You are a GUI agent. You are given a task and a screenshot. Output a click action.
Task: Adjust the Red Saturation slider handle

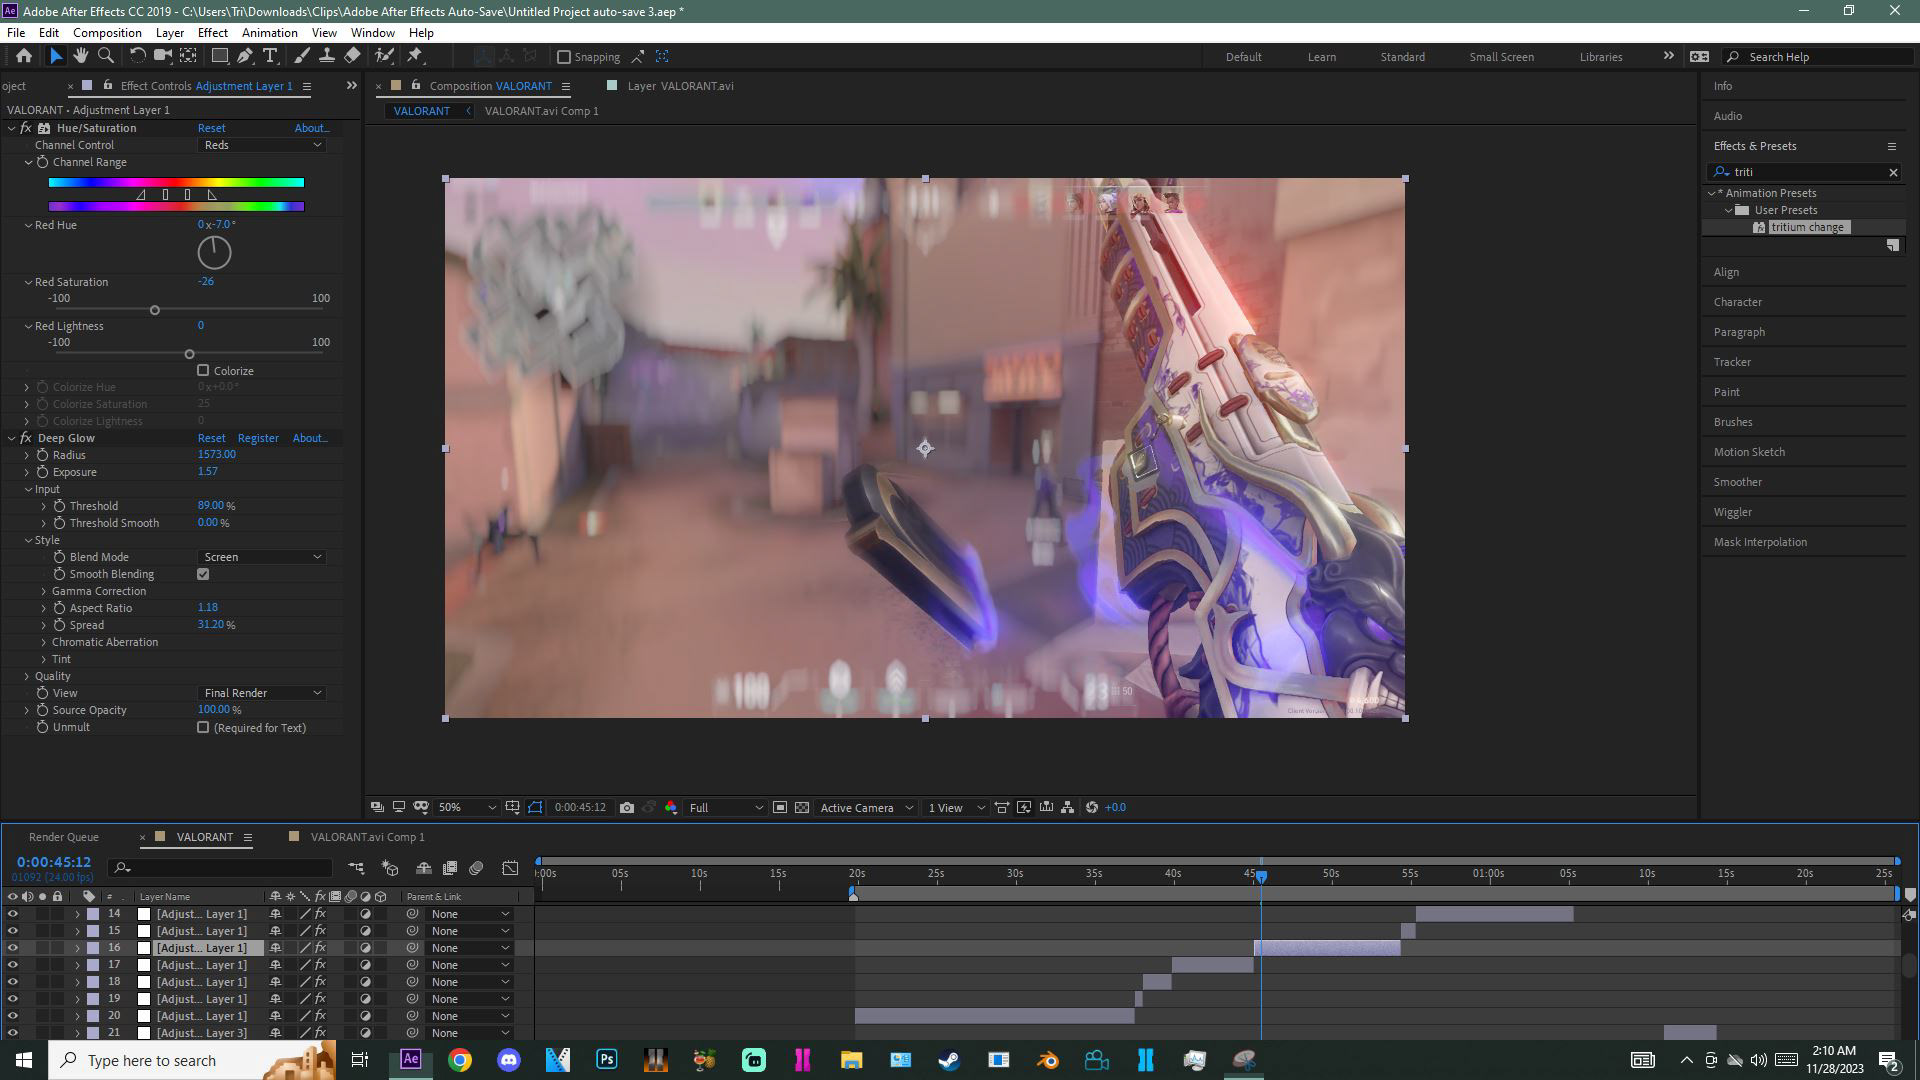click(155, 310)
